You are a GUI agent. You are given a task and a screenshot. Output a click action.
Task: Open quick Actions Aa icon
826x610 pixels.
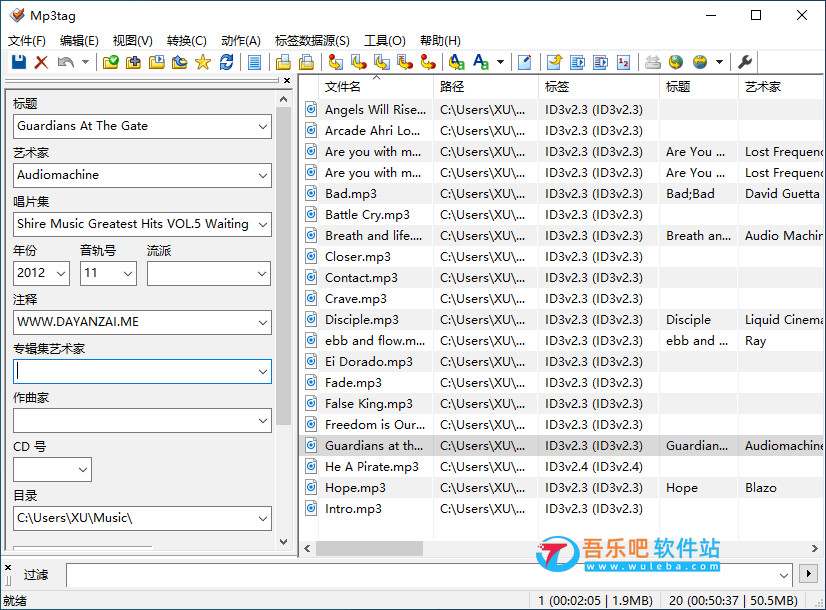pyautogui.click(x=480, y=62)
